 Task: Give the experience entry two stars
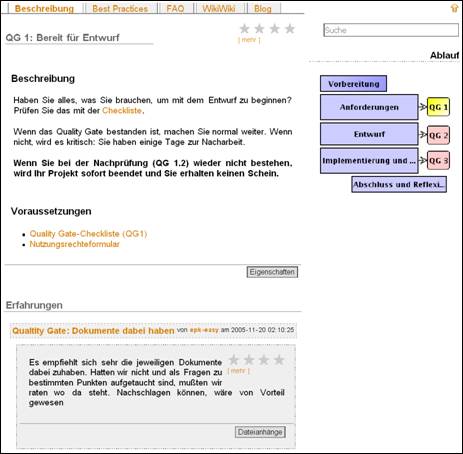[249, 360]
